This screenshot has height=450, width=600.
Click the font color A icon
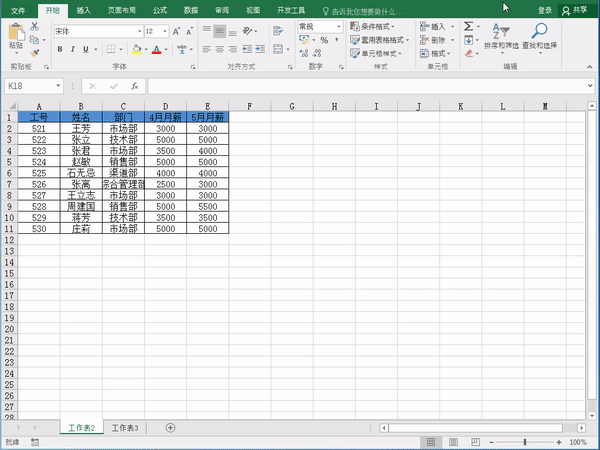(x=156, y=48)
